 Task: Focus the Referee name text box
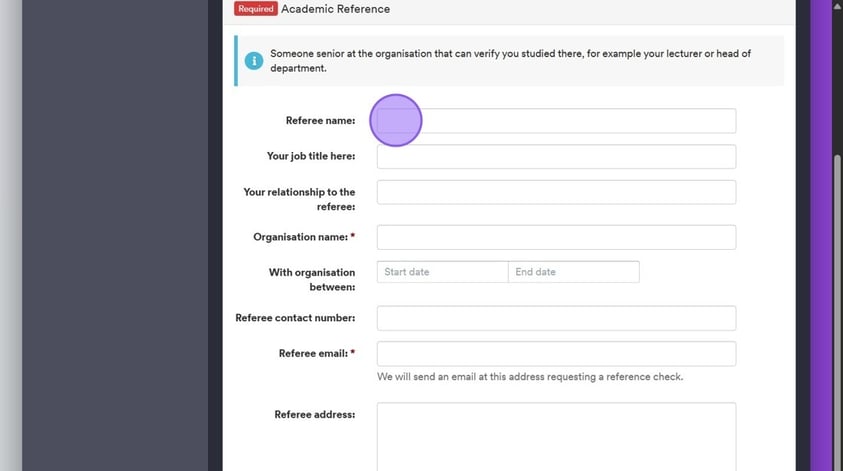tap(556, 121)
